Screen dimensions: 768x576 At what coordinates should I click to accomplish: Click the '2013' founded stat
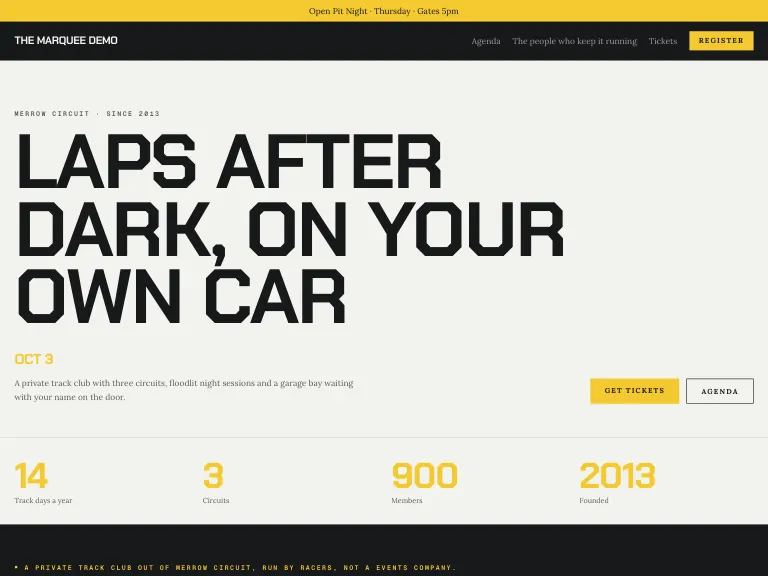tap(617, 476)
